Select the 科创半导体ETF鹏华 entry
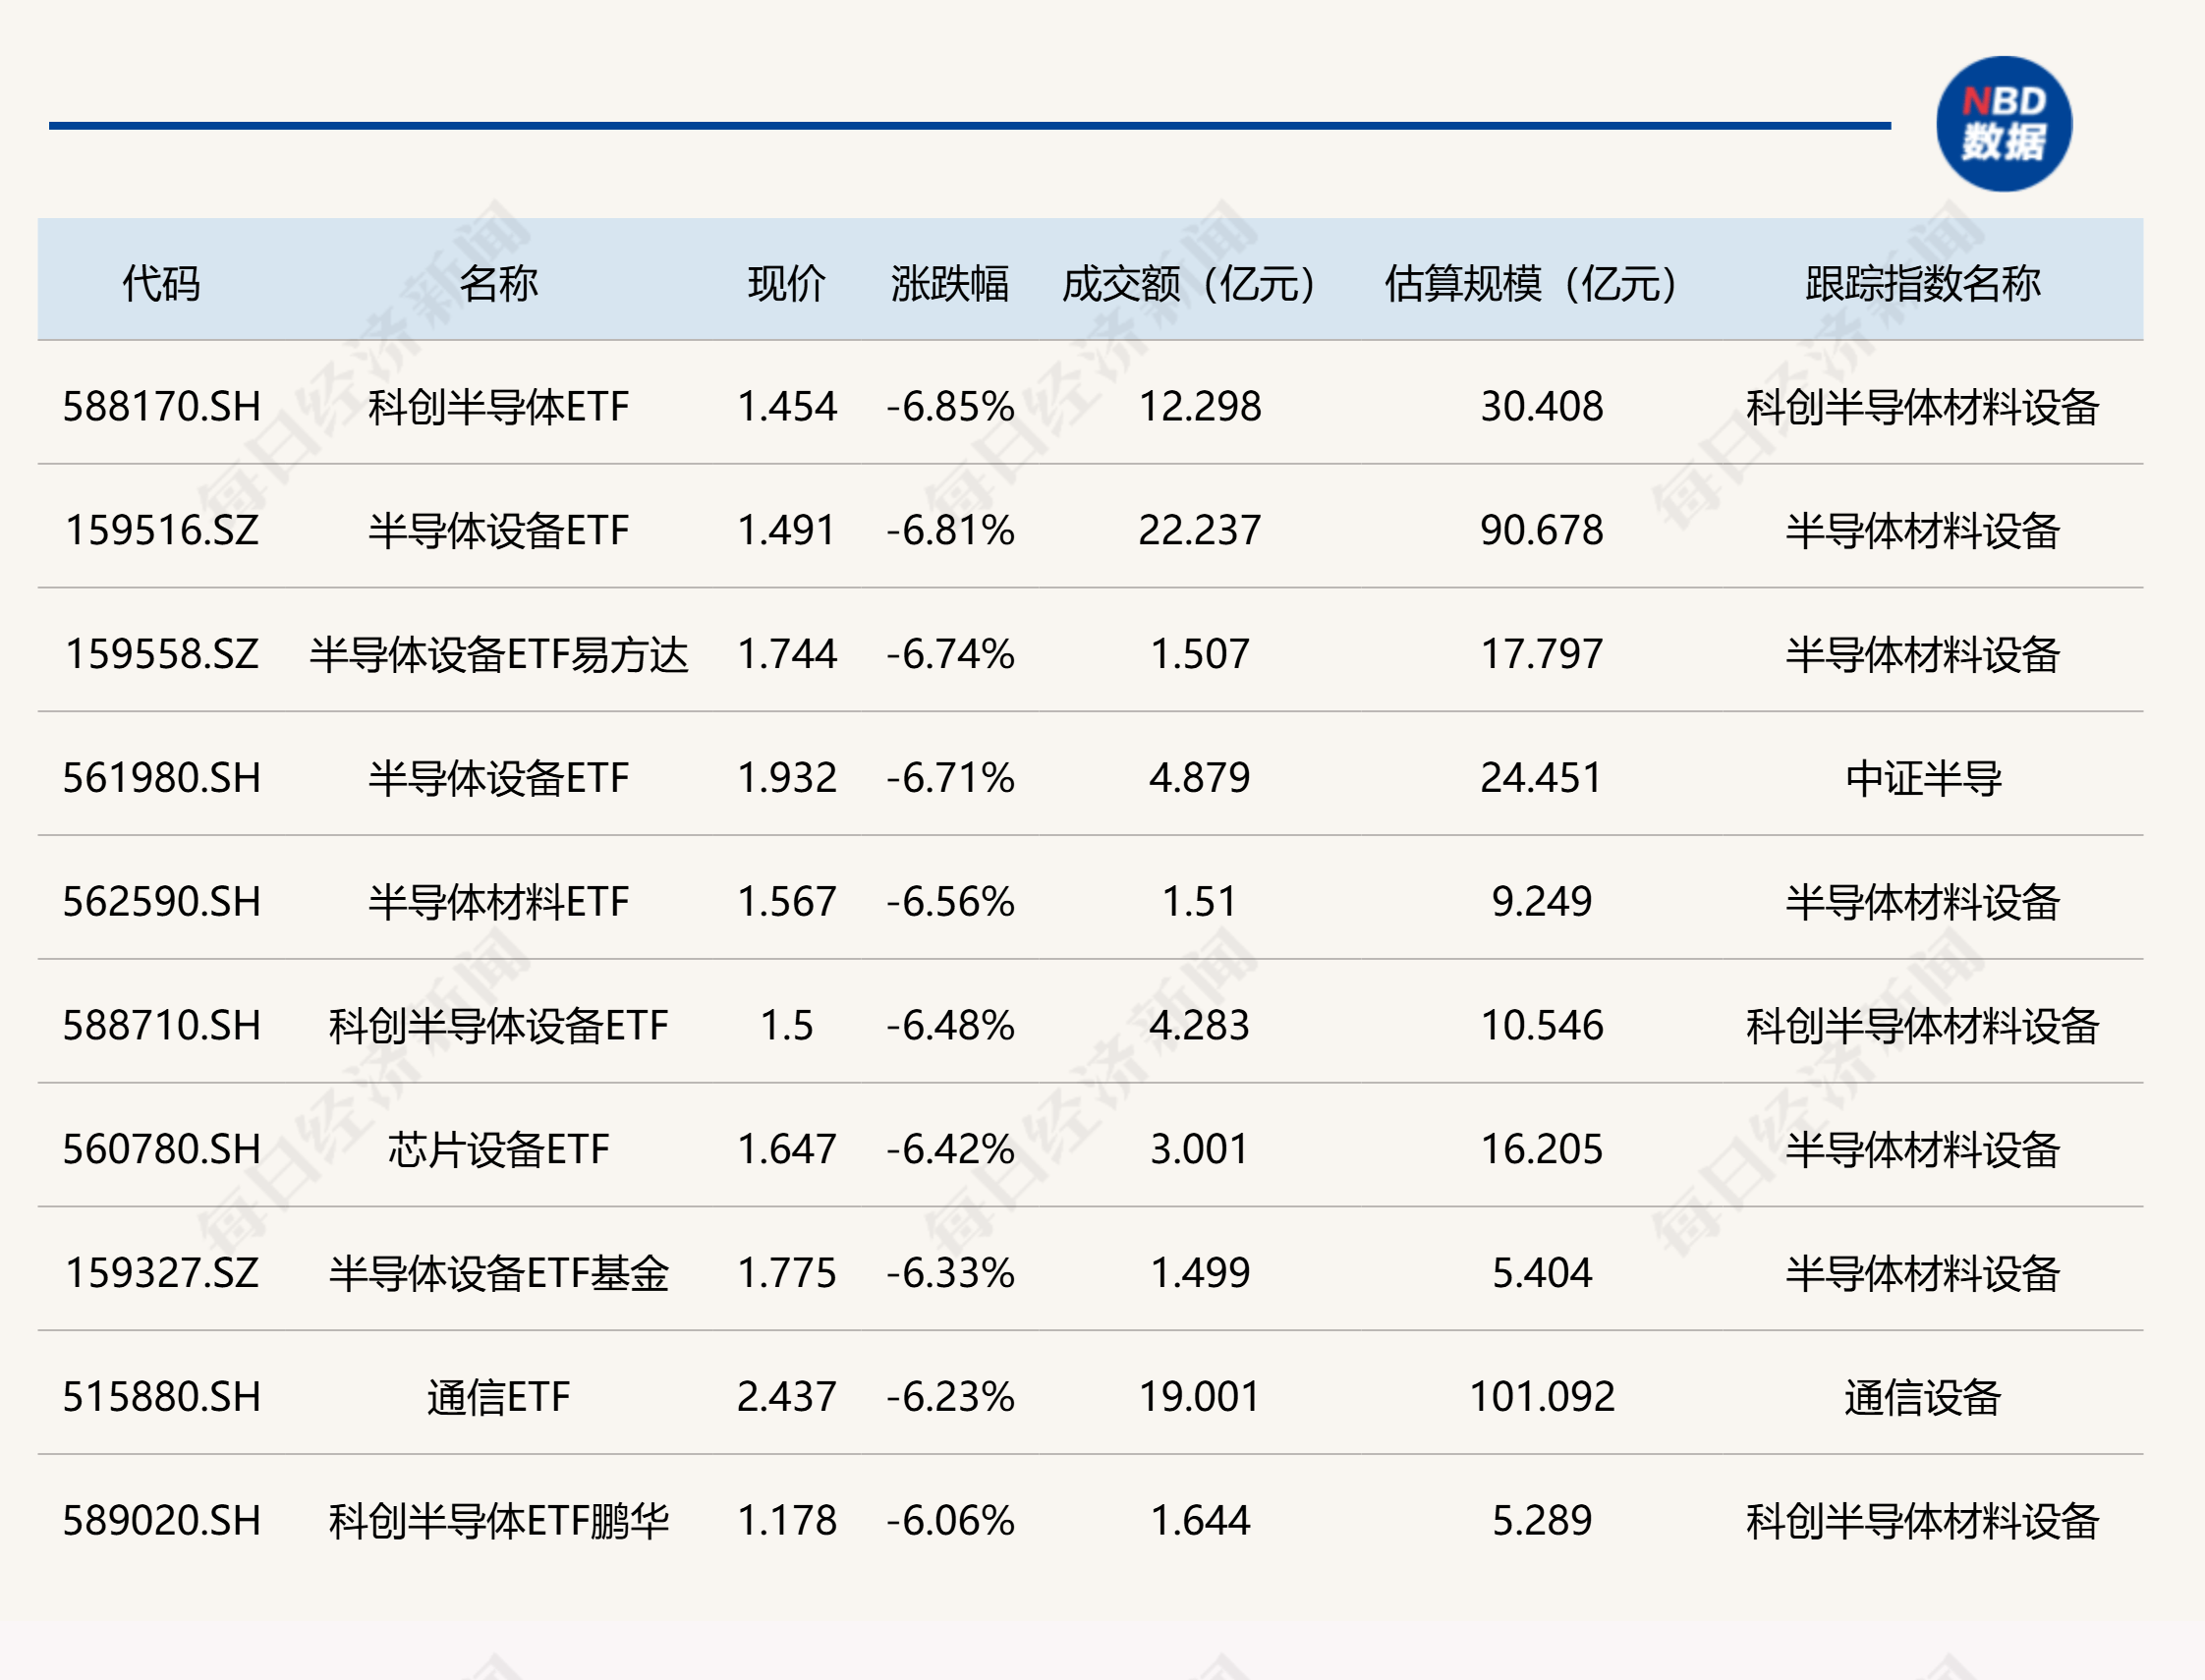Screen dimensions: 2205x1680 [498, 1521]
